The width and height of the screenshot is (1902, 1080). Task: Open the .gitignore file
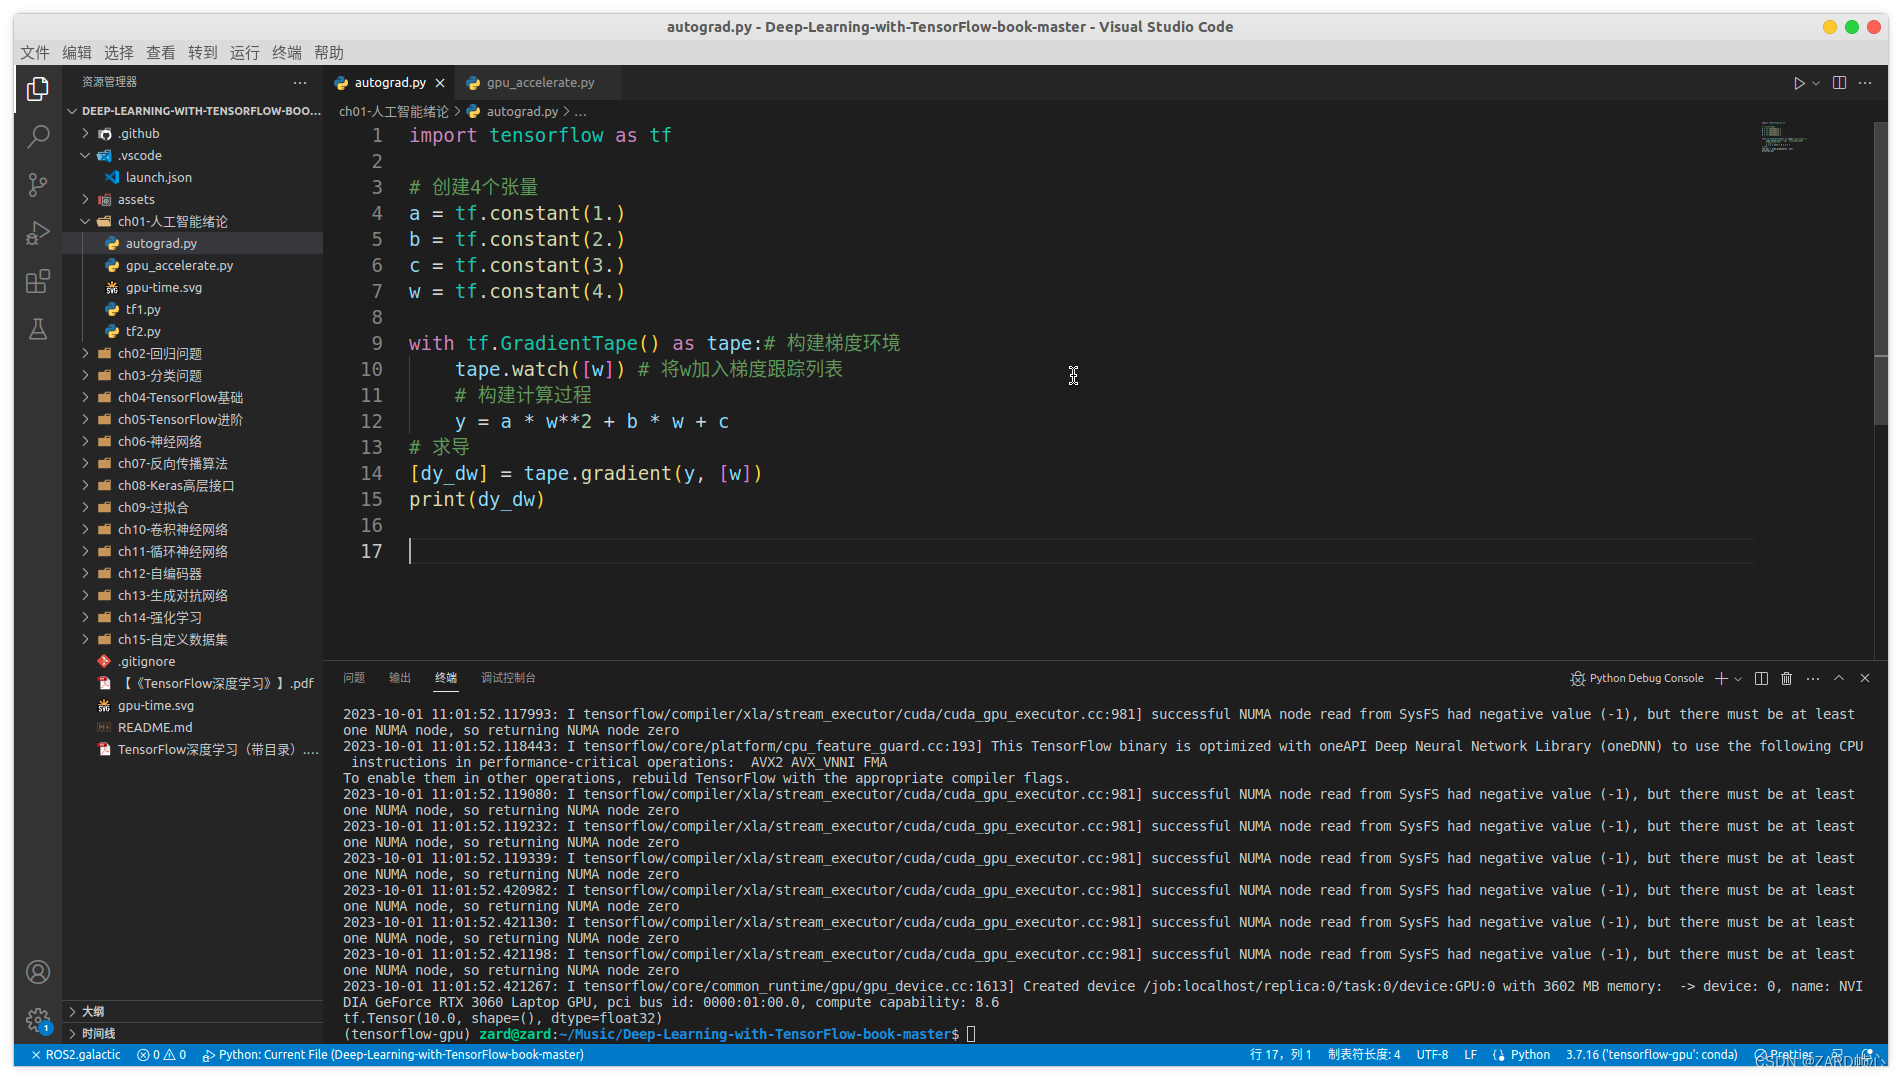tap(192, 662)
